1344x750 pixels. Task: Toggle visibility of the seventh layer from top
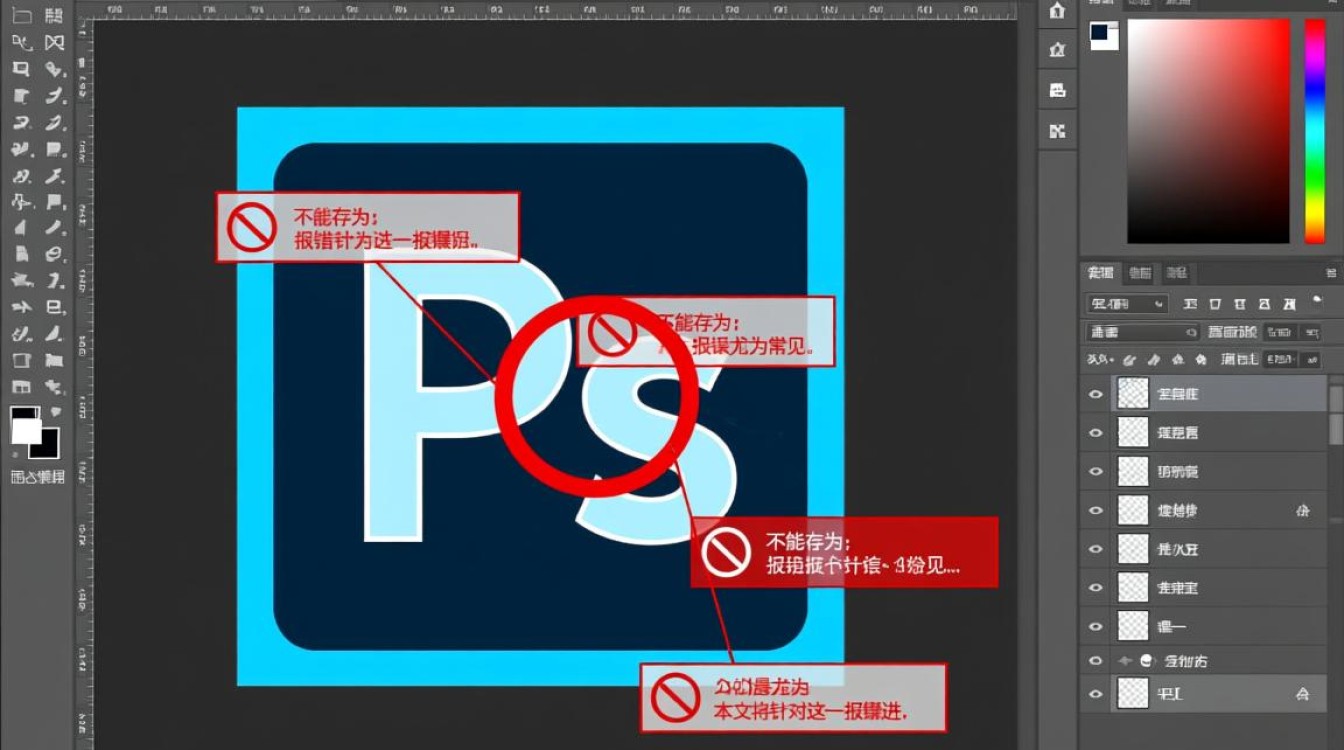coord(1096,627)
